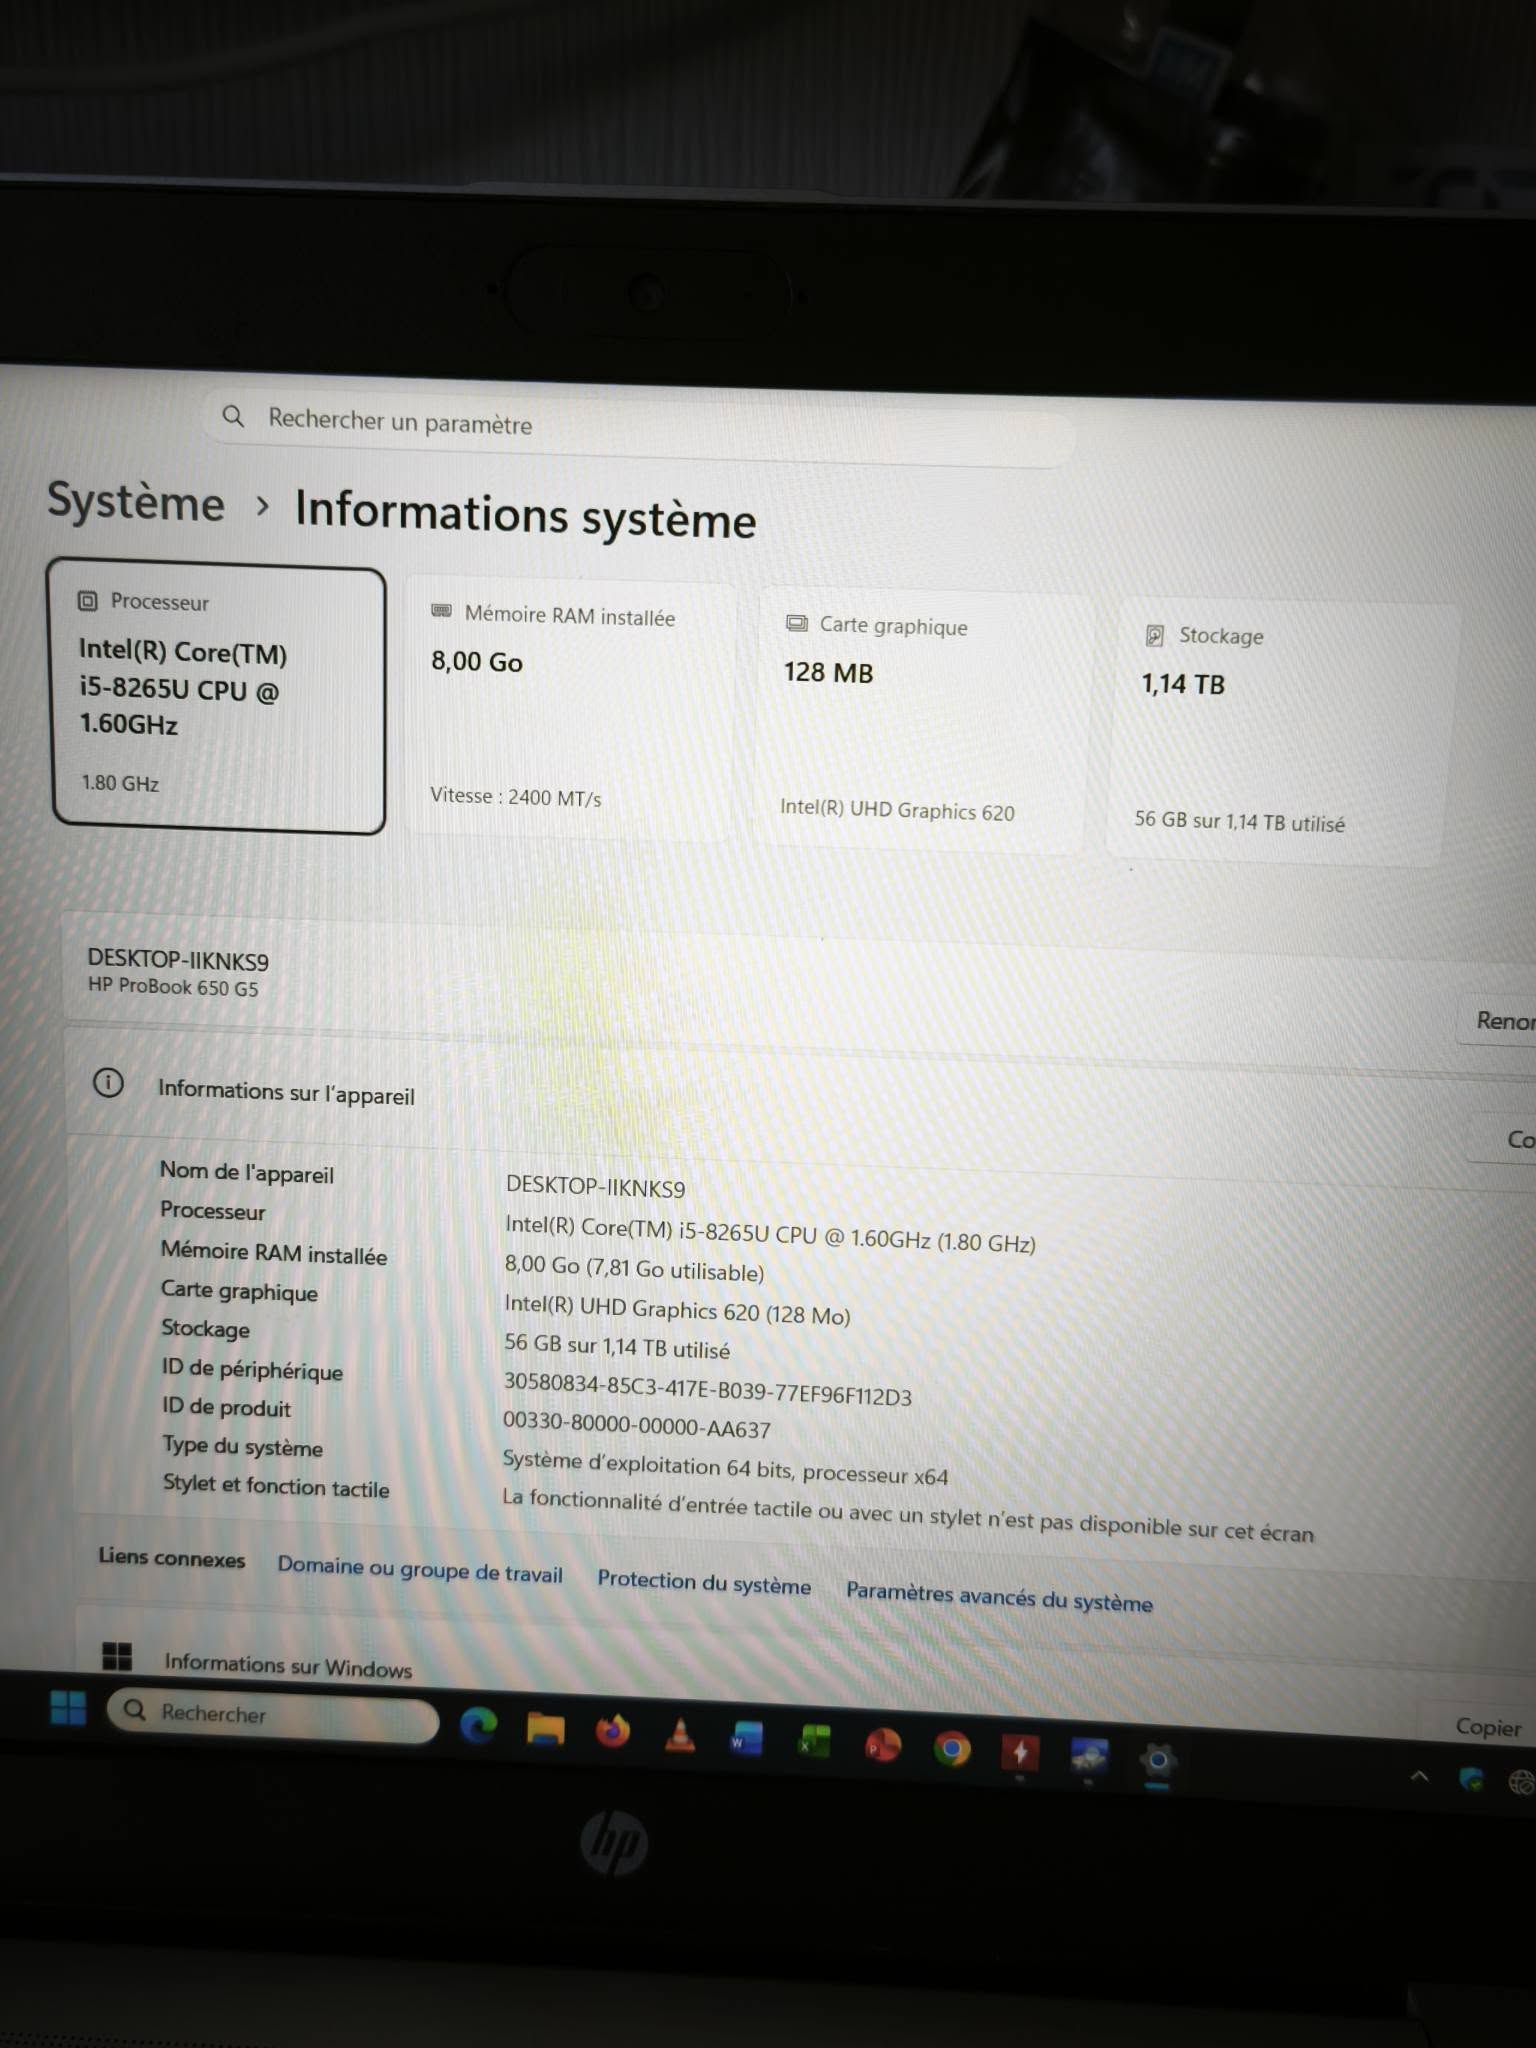The height and width of the screenshot is (2048, 1536).
Task: Click the globe network icon in system tray
Action: (1522, 1782)
